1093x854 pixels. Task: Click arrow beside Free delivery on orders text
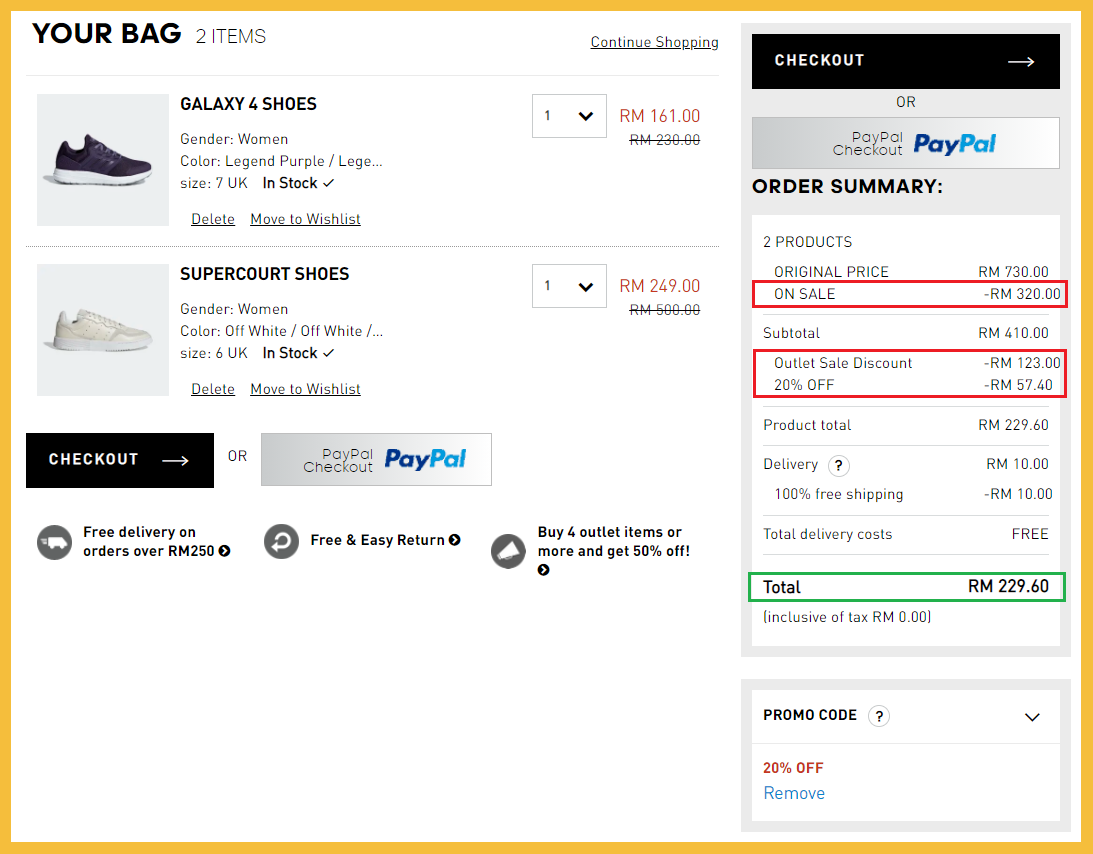pyautogui.click(x=225, y=551)
